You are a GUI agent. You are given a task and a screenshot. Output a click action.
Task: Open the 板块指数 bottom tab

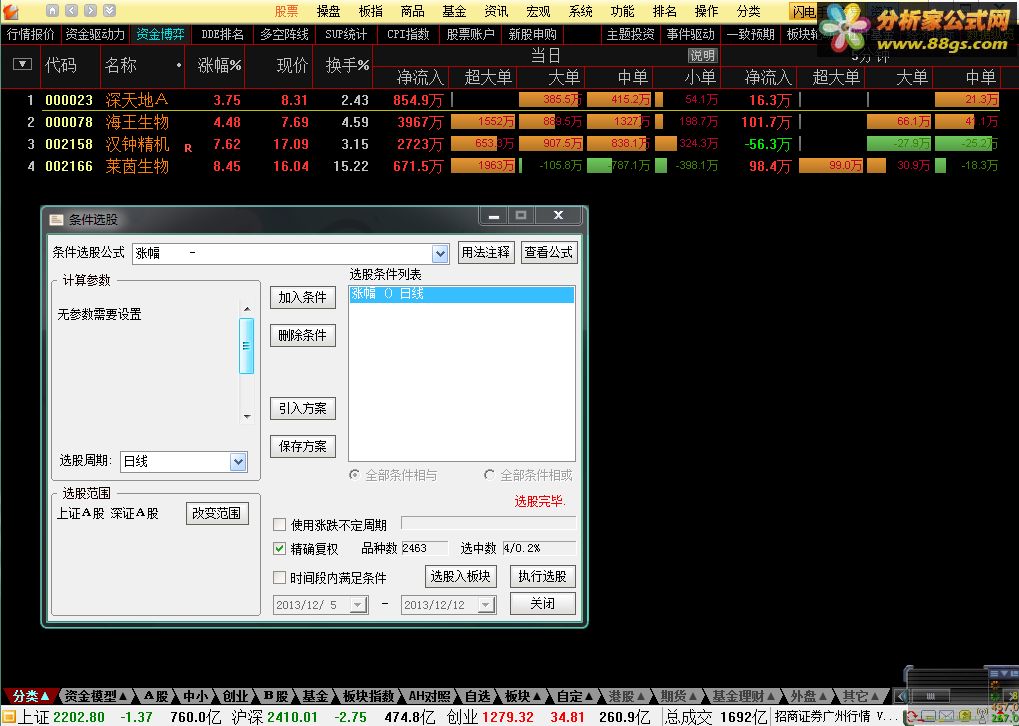pyautogui.click(x=368, y=696)
